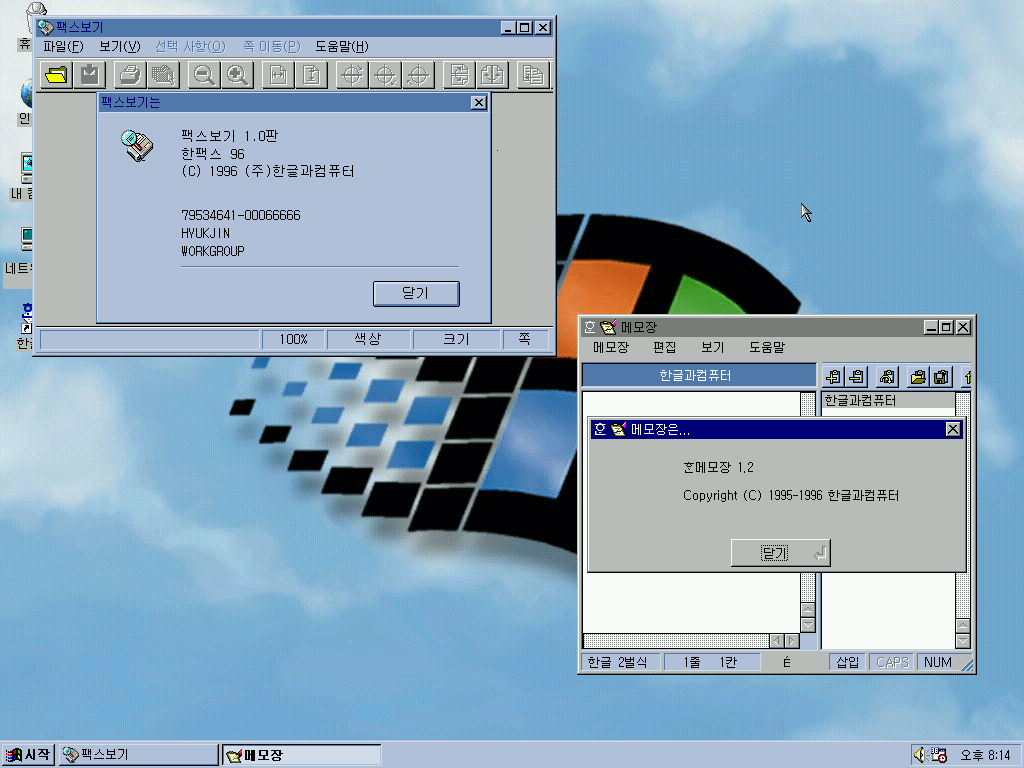
Task: Click the memo text pane scroll down arrow
Action: 808,625
